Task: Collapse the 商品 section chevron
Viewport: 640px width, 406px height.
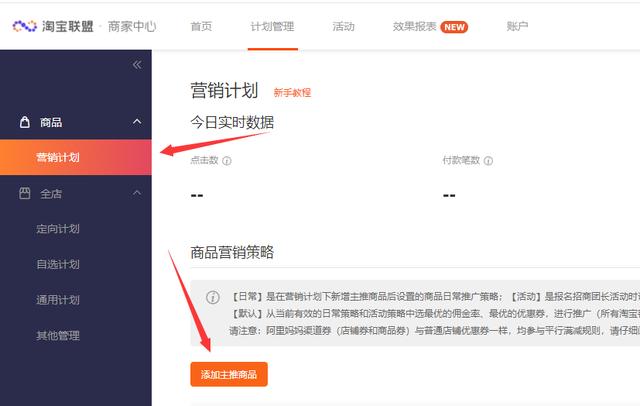Action: coord(137,122)
